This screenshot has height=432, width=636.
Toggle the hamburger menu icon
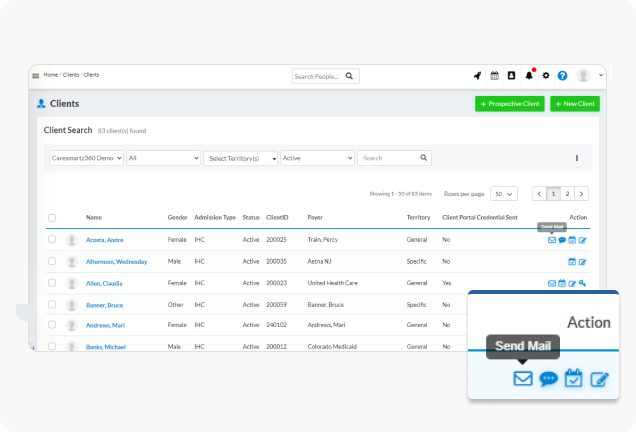pyautogui.click(x=36, y=75)
